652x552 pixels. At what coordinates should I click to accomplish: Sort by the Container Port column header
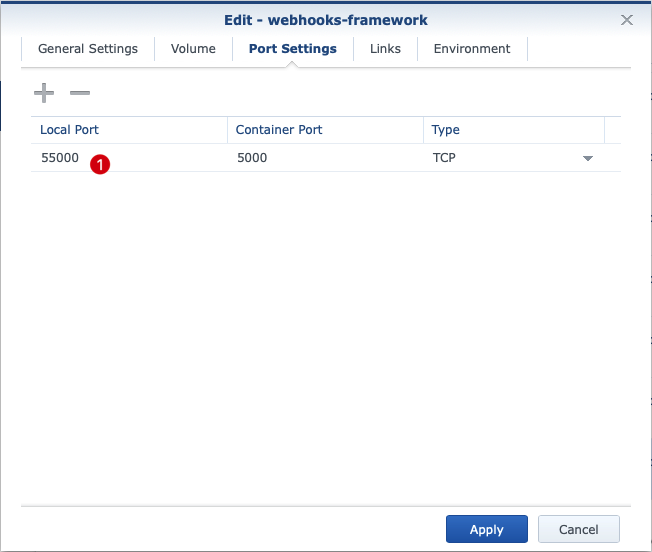325,130
